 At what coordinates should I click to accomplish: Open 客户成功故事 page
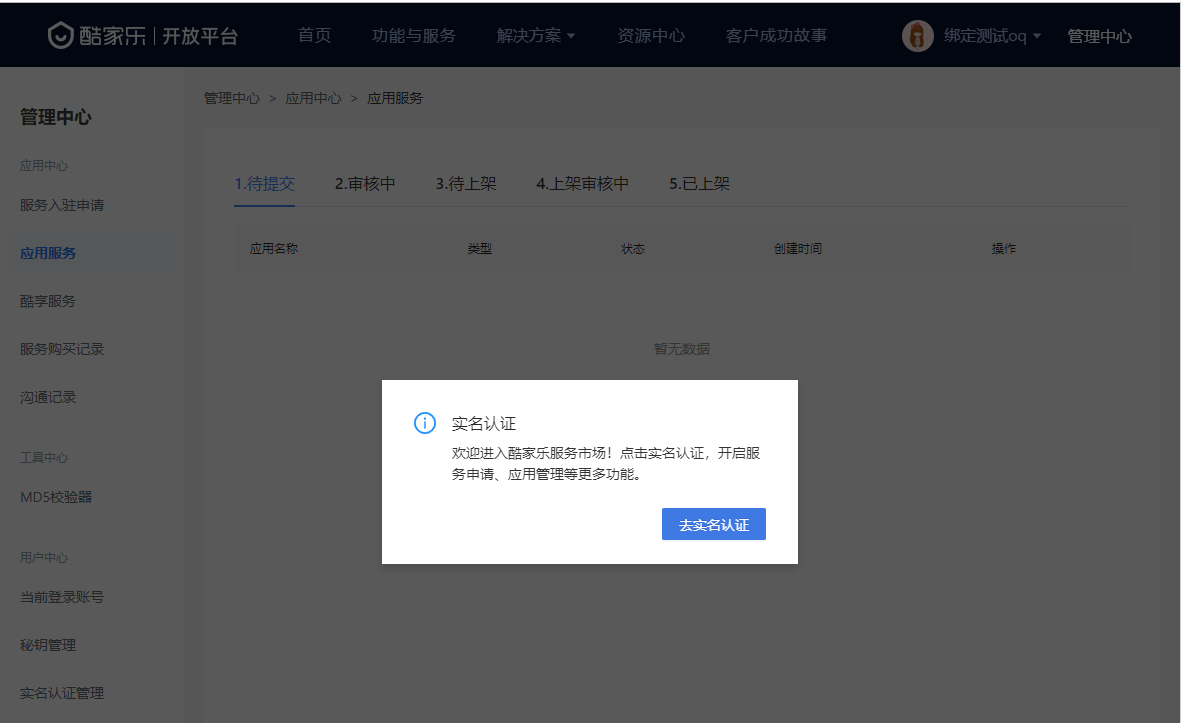(776, 36)
